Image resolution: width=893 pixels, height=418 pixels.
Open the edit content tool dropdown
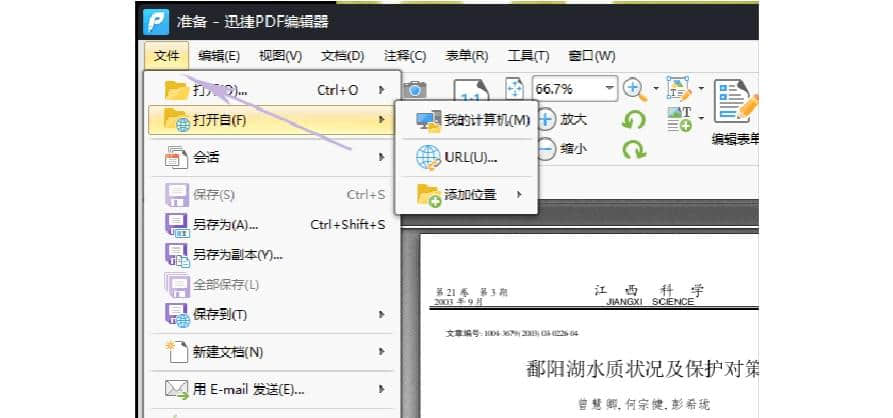[701, 88]
